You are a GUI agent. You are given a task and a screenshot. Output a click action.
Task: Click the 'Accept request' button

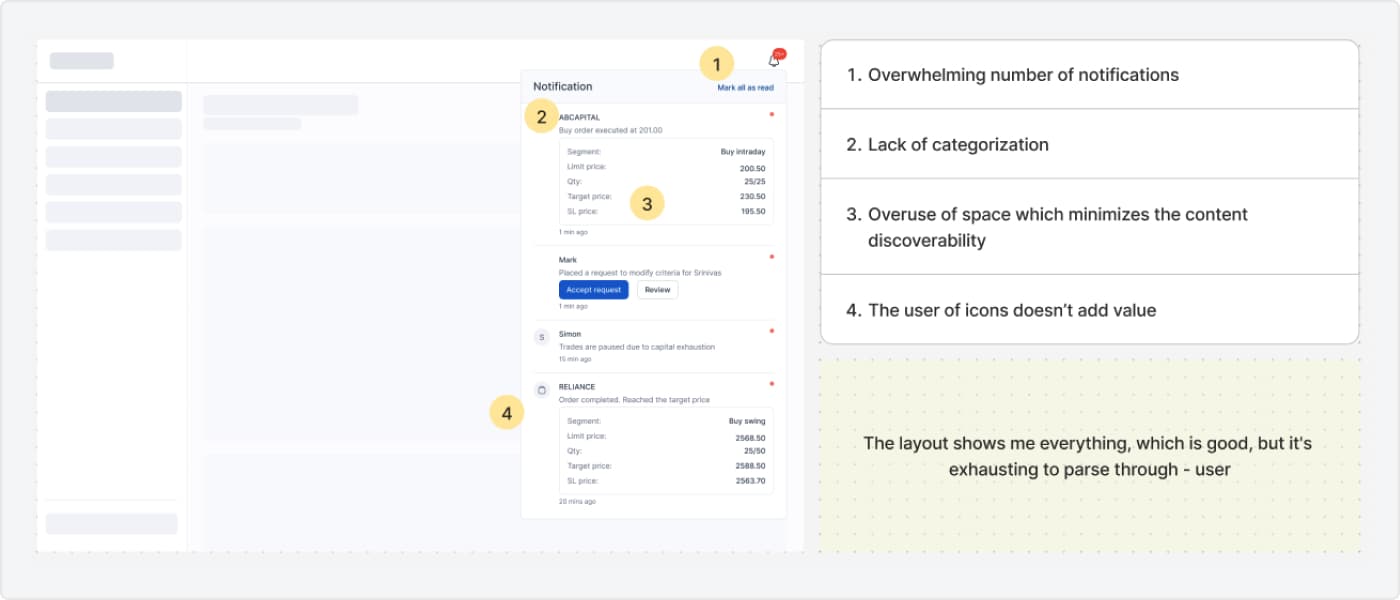click(x=594, y=290)
